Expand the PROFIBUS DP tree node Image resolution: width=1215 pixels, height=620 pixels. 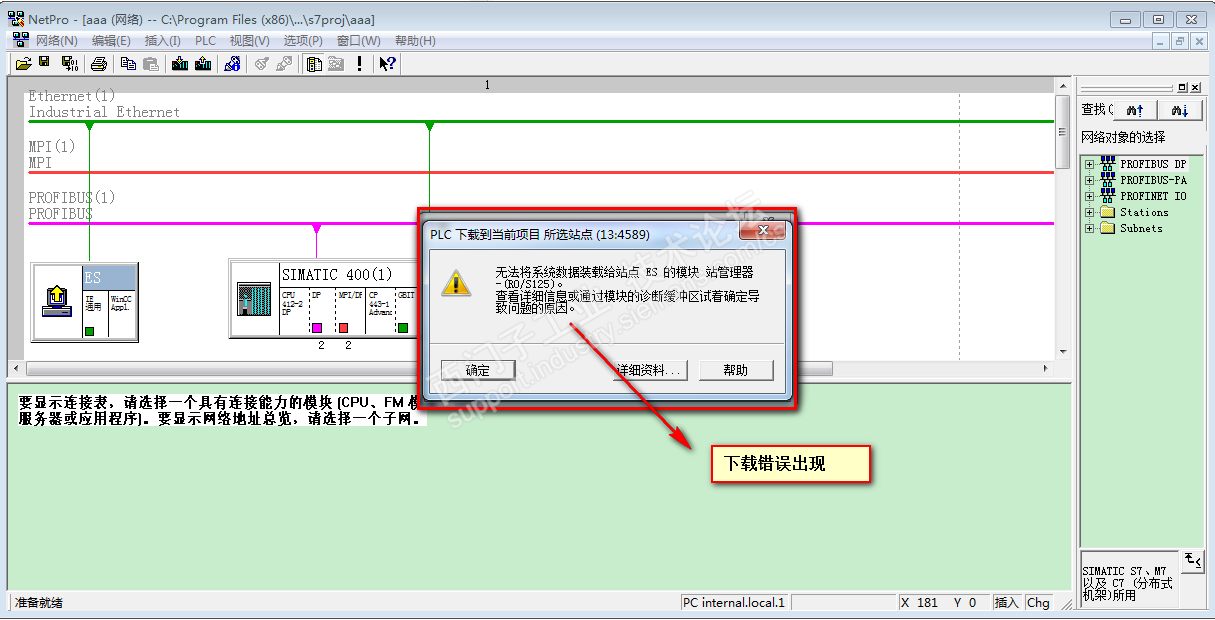pos(1089,164)
